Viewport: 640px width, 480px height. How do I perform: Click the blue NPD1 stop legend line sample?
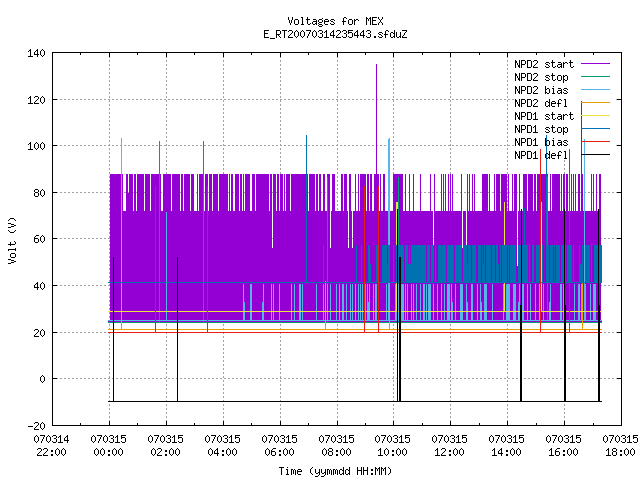coord(596,129)
